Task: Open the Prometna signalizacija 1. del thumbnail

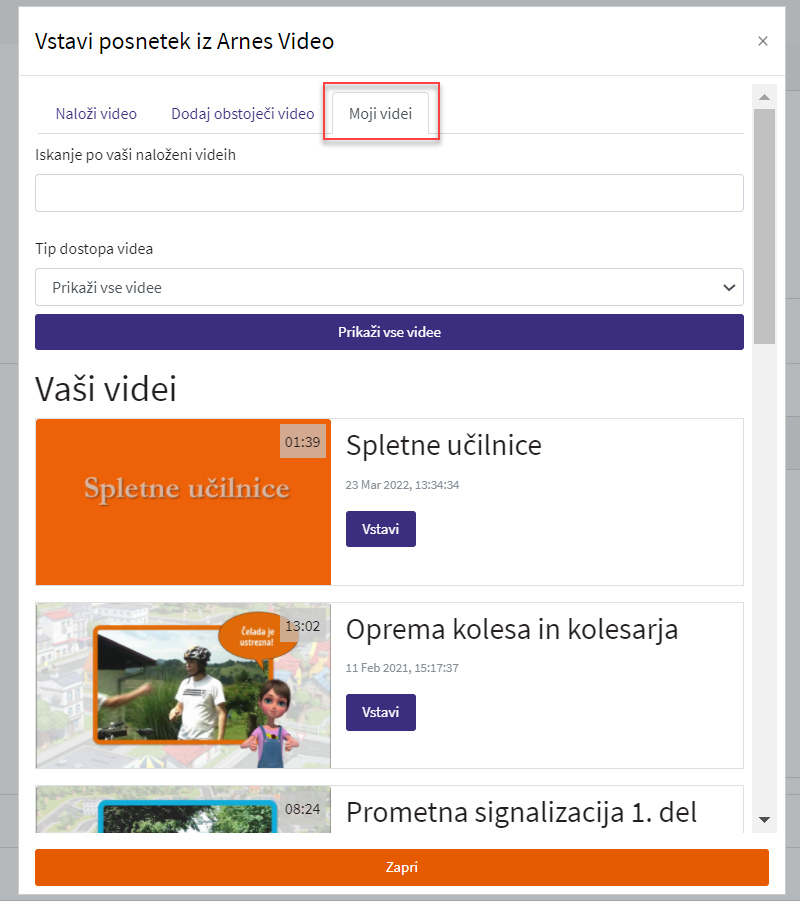Action: [183, 810]
